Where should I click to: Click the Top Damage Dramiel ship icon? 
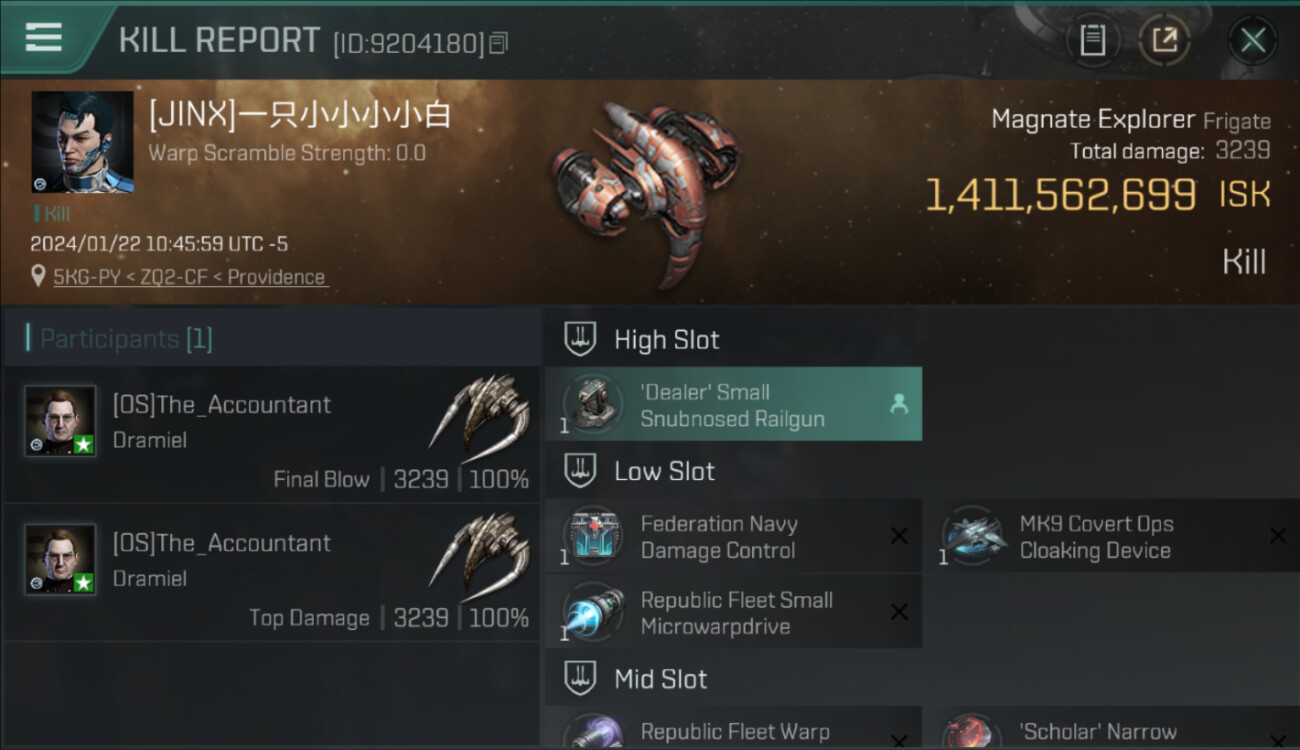click(x=480, y=550)
